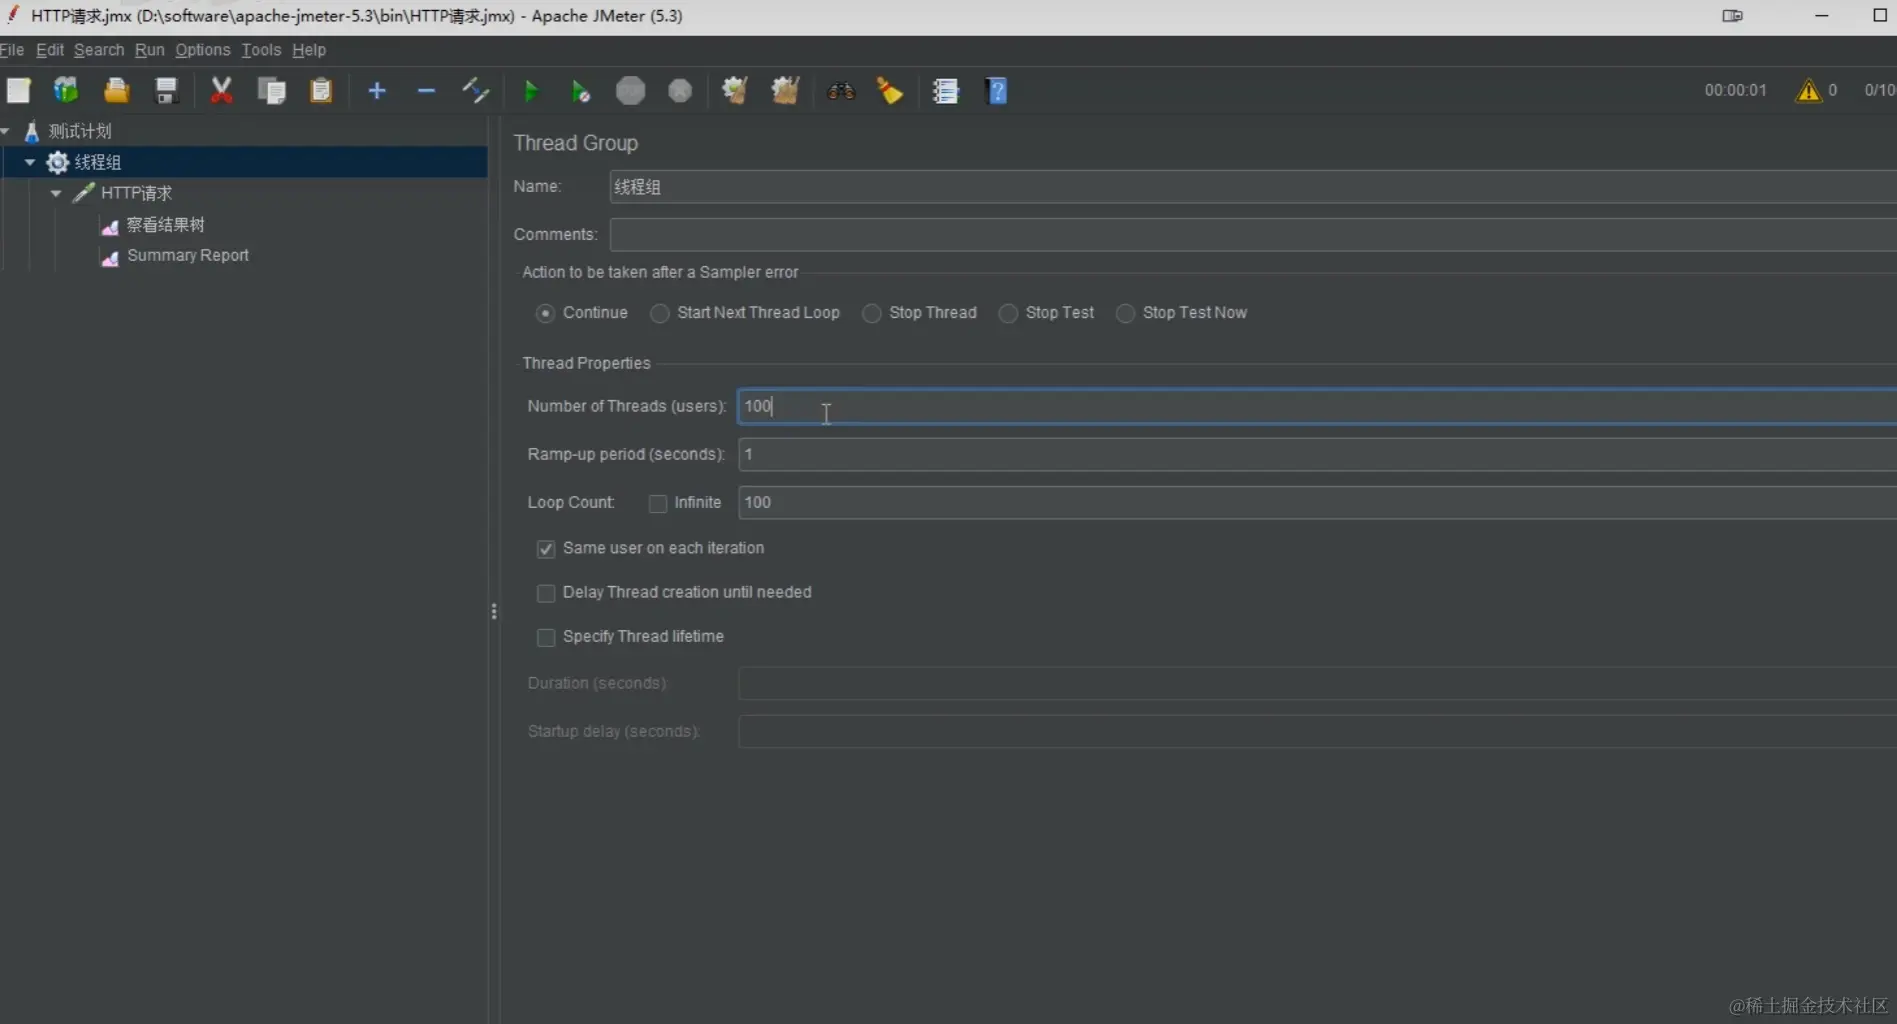
Task: Paste the copied element
Action: click(321, 91)
